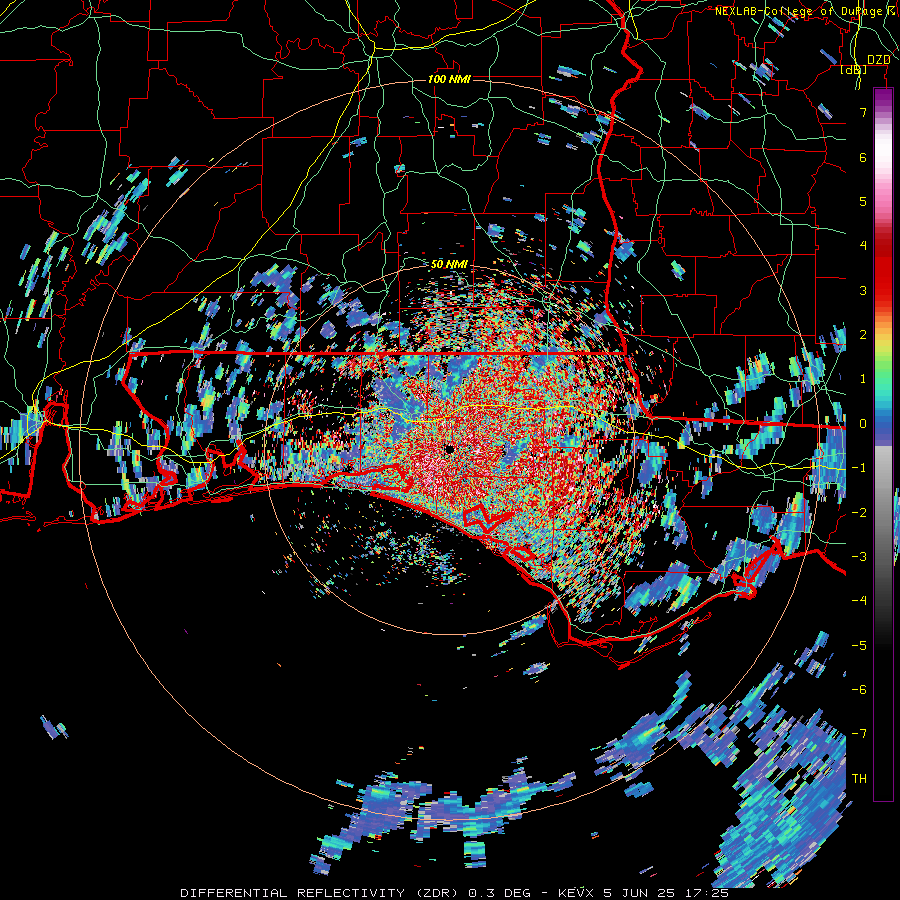Click the color scale label "0"
This screenshot has width=900, height=900.
click(863, 424)
